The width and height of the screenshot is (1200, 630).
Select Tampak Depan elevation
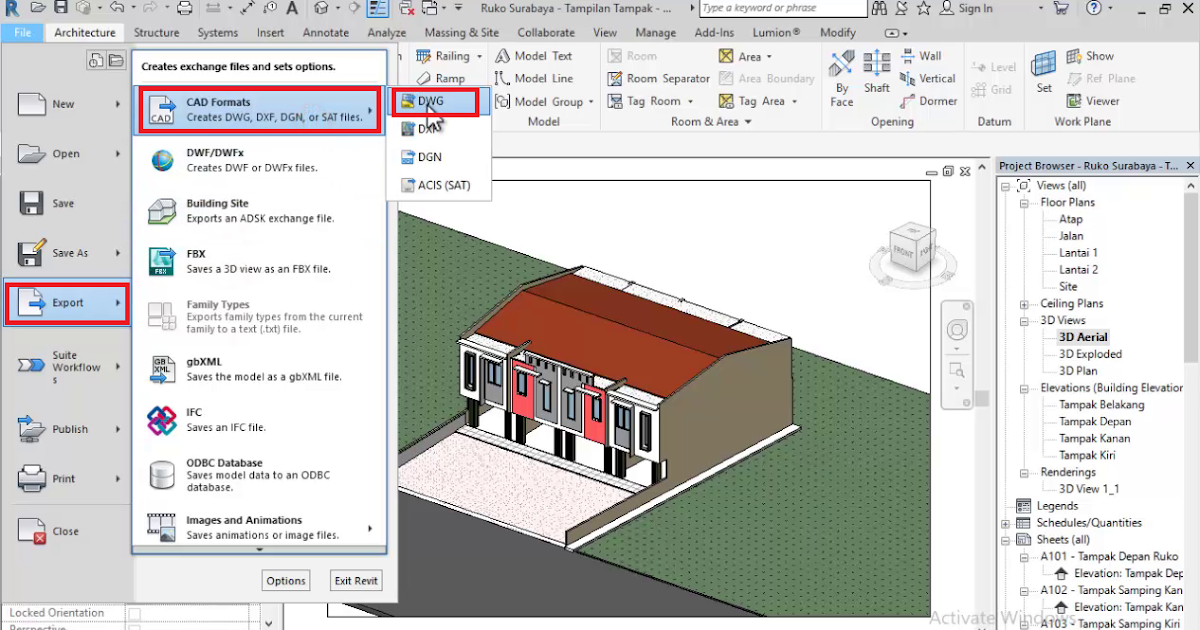(1095, 422)
